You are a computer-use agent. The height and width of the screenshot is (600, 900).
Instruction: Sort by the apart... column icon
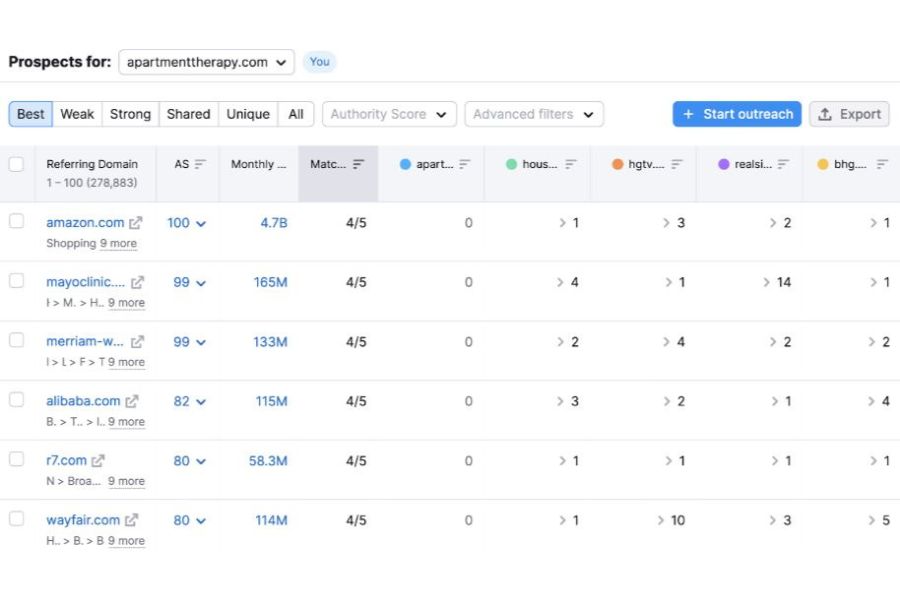click(x=464, y=164)
